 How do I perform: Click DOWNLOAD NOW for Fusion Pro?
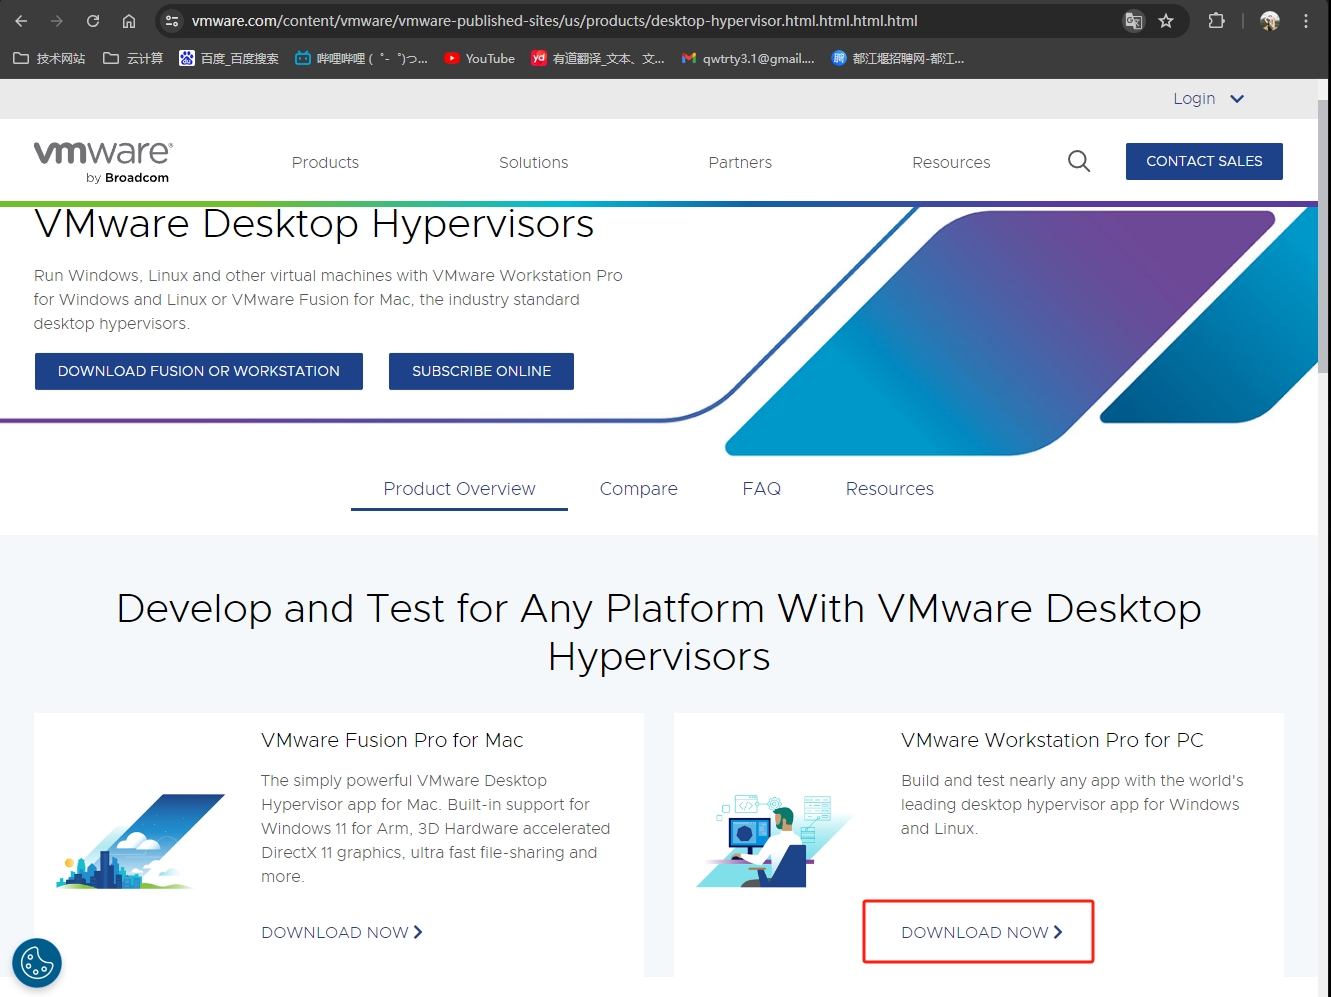(342, 932)
